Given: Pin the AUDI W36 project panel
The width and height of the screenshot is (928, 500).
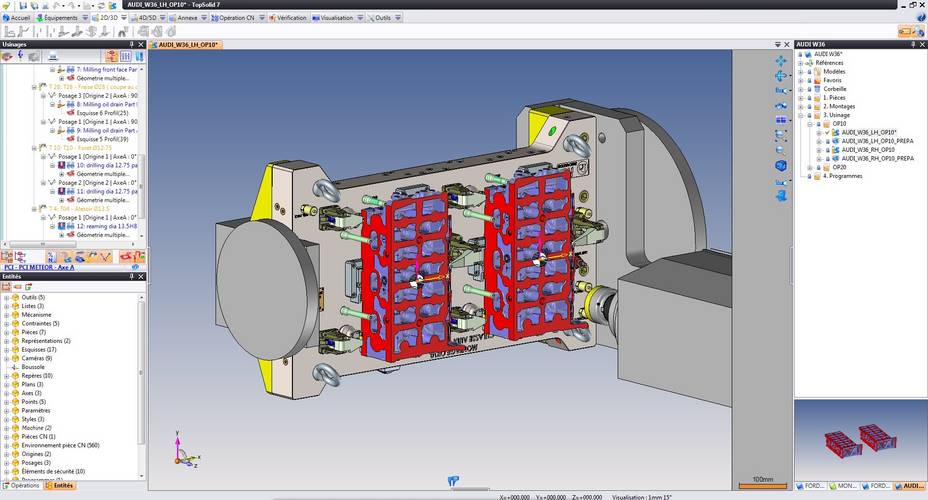Looking at the screenshot, I should pos(912,44).
